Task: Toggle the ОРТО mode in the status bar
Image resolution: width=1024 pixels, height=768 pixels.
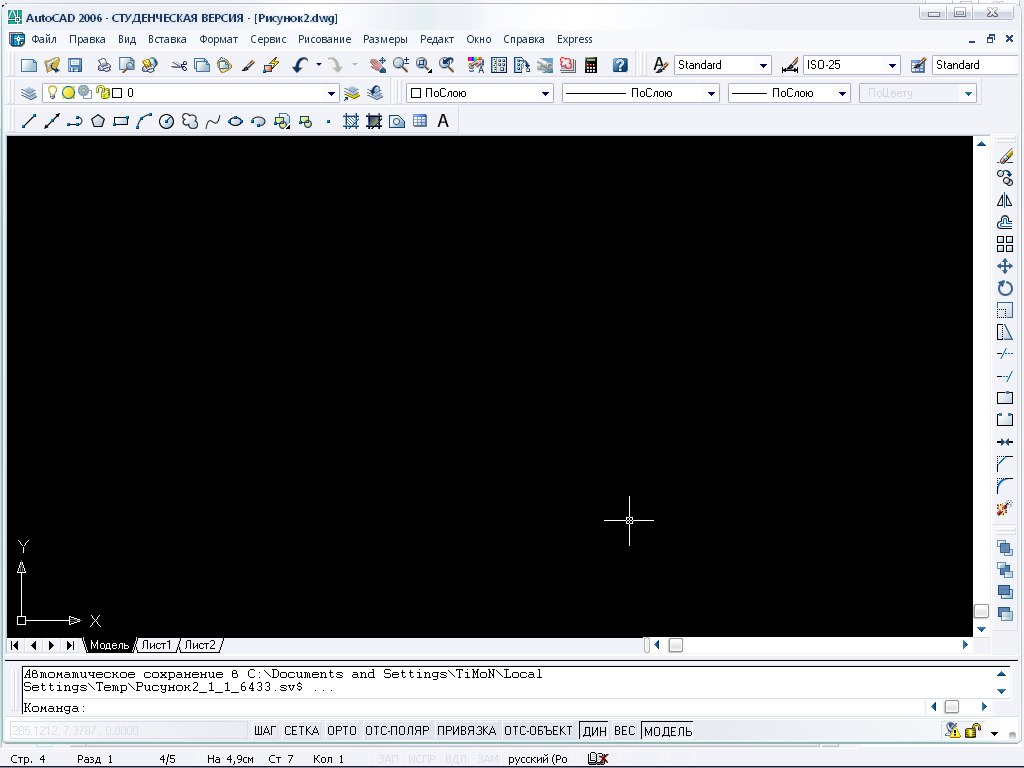Action: click(x=342, y=731)
